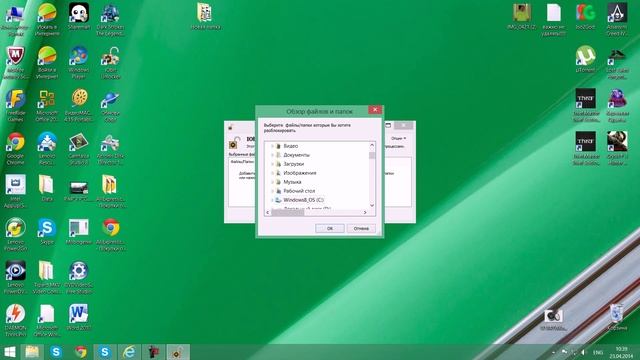
Task: Select the Windows8_OS (C:) drive
Action: tap(303, 200)
